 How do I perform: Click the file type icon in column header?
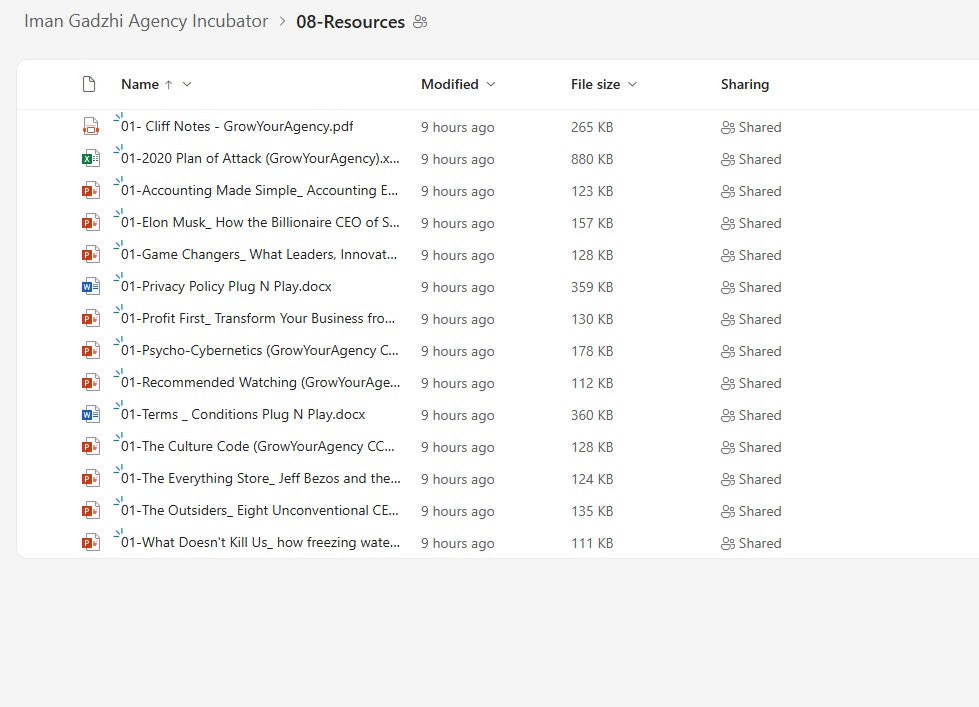90,85
